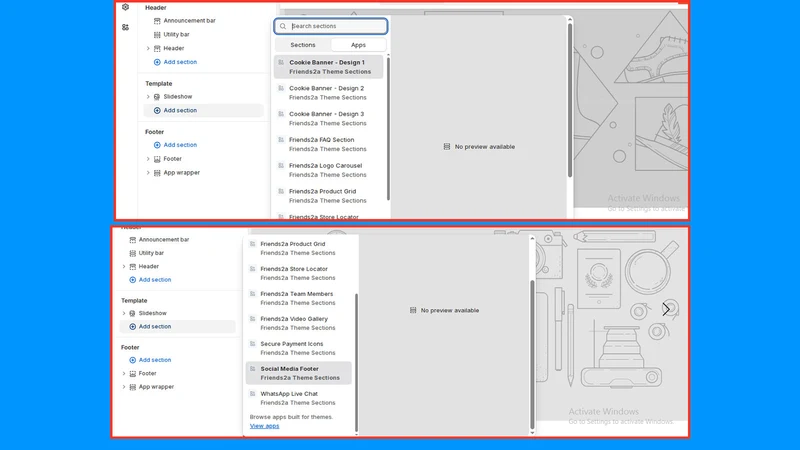Choose Friends2a Logo Carousel entry
The height and width of the screenshot is (450, 800).
point(329,170)
